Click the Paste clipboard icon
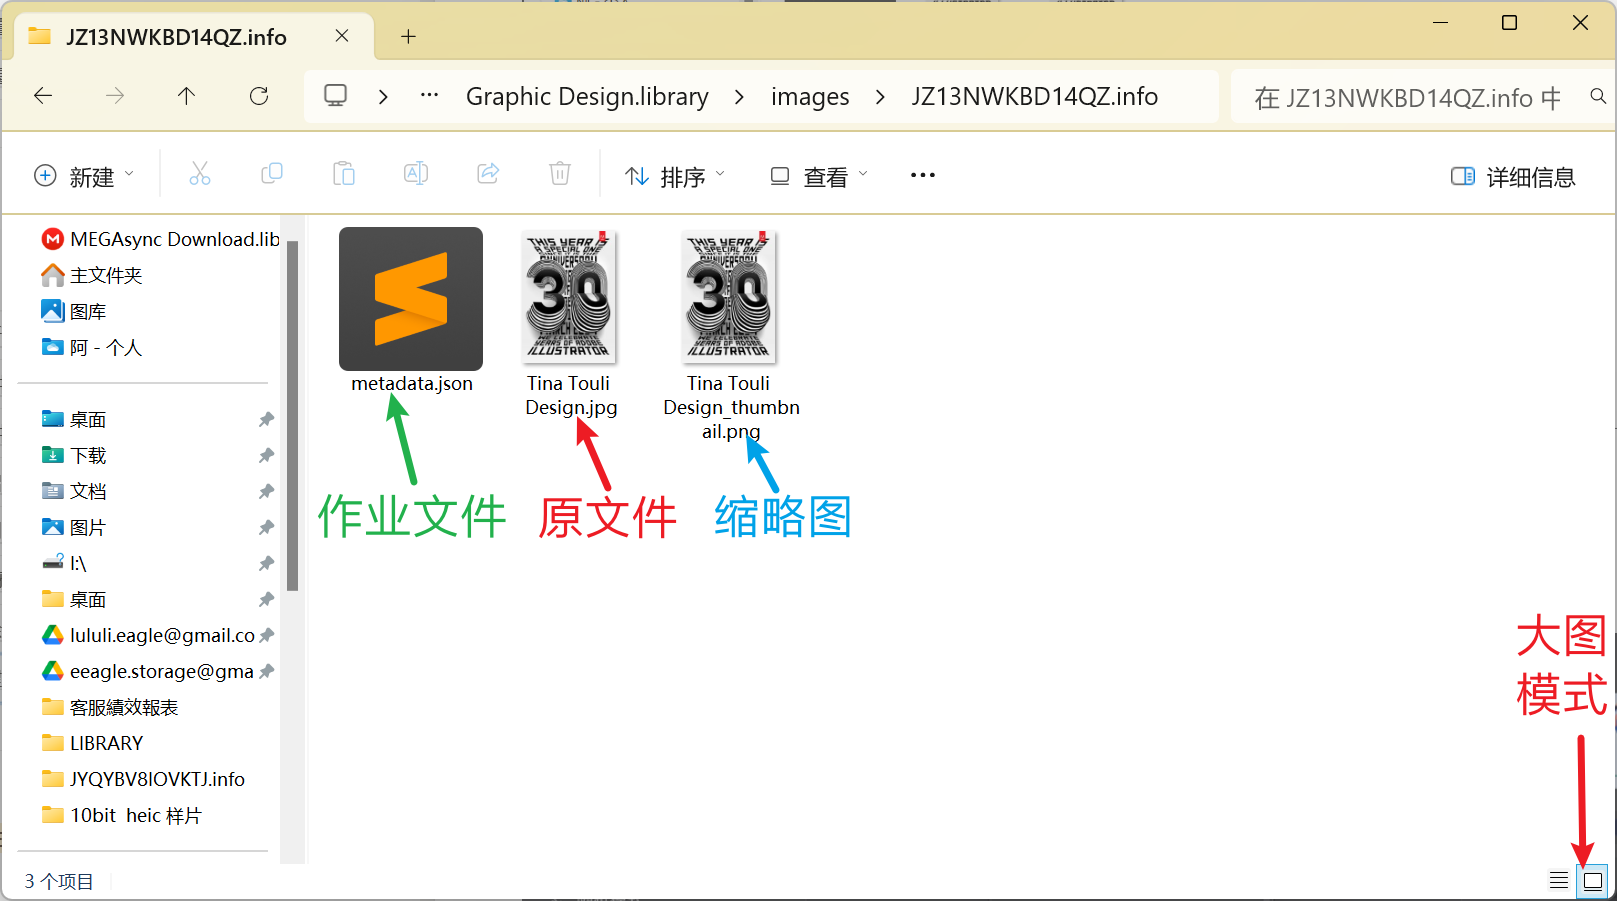Image resolution: width=1617 pixels, height=901 pixels. (344, 175)
